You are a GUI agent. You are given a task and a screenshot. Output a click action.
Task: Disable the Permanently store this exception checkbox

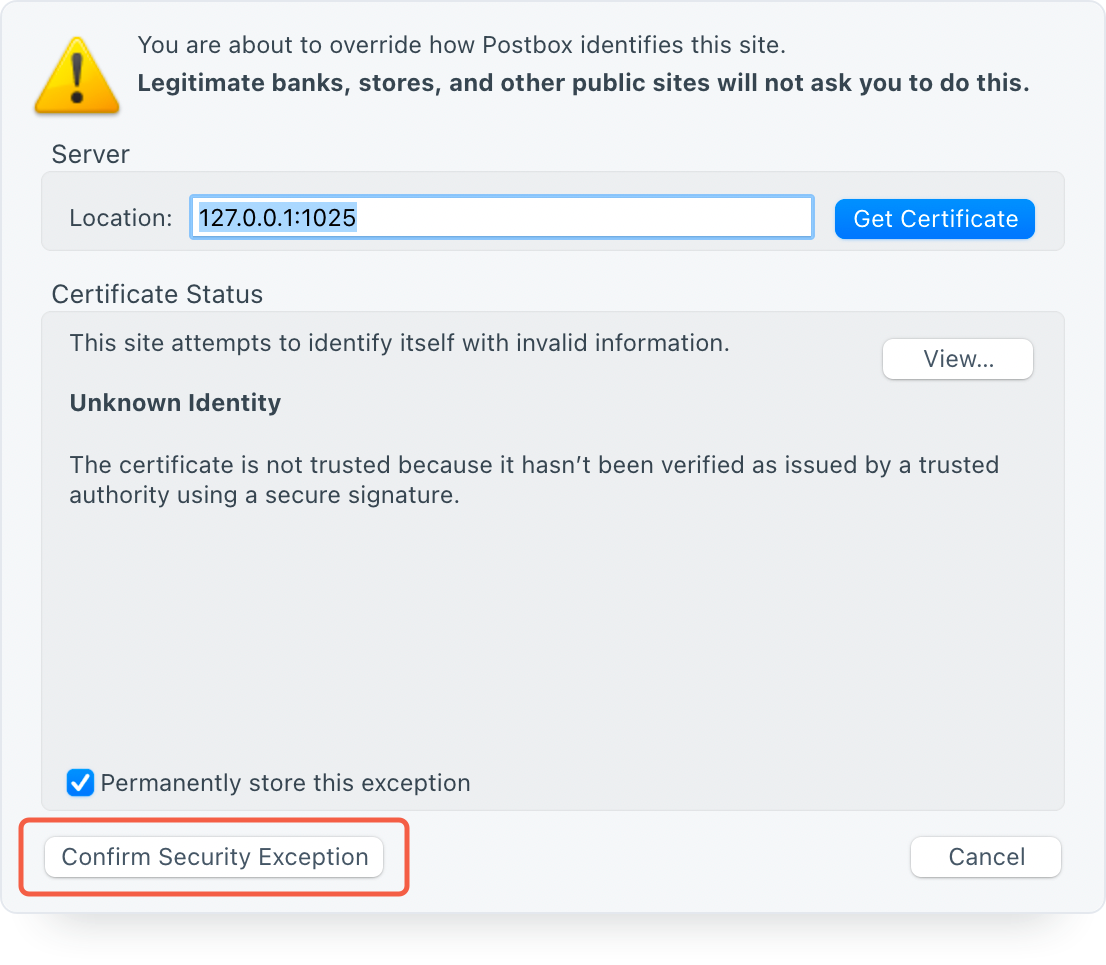point(80,783)
